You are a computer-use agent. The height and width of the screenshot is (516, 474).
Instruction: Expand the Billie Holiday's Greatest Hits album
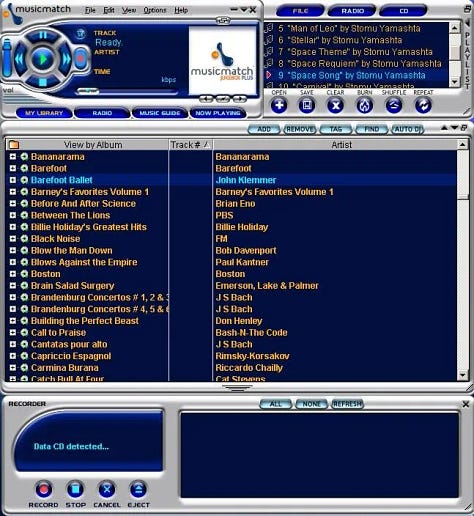pos(13,227)
